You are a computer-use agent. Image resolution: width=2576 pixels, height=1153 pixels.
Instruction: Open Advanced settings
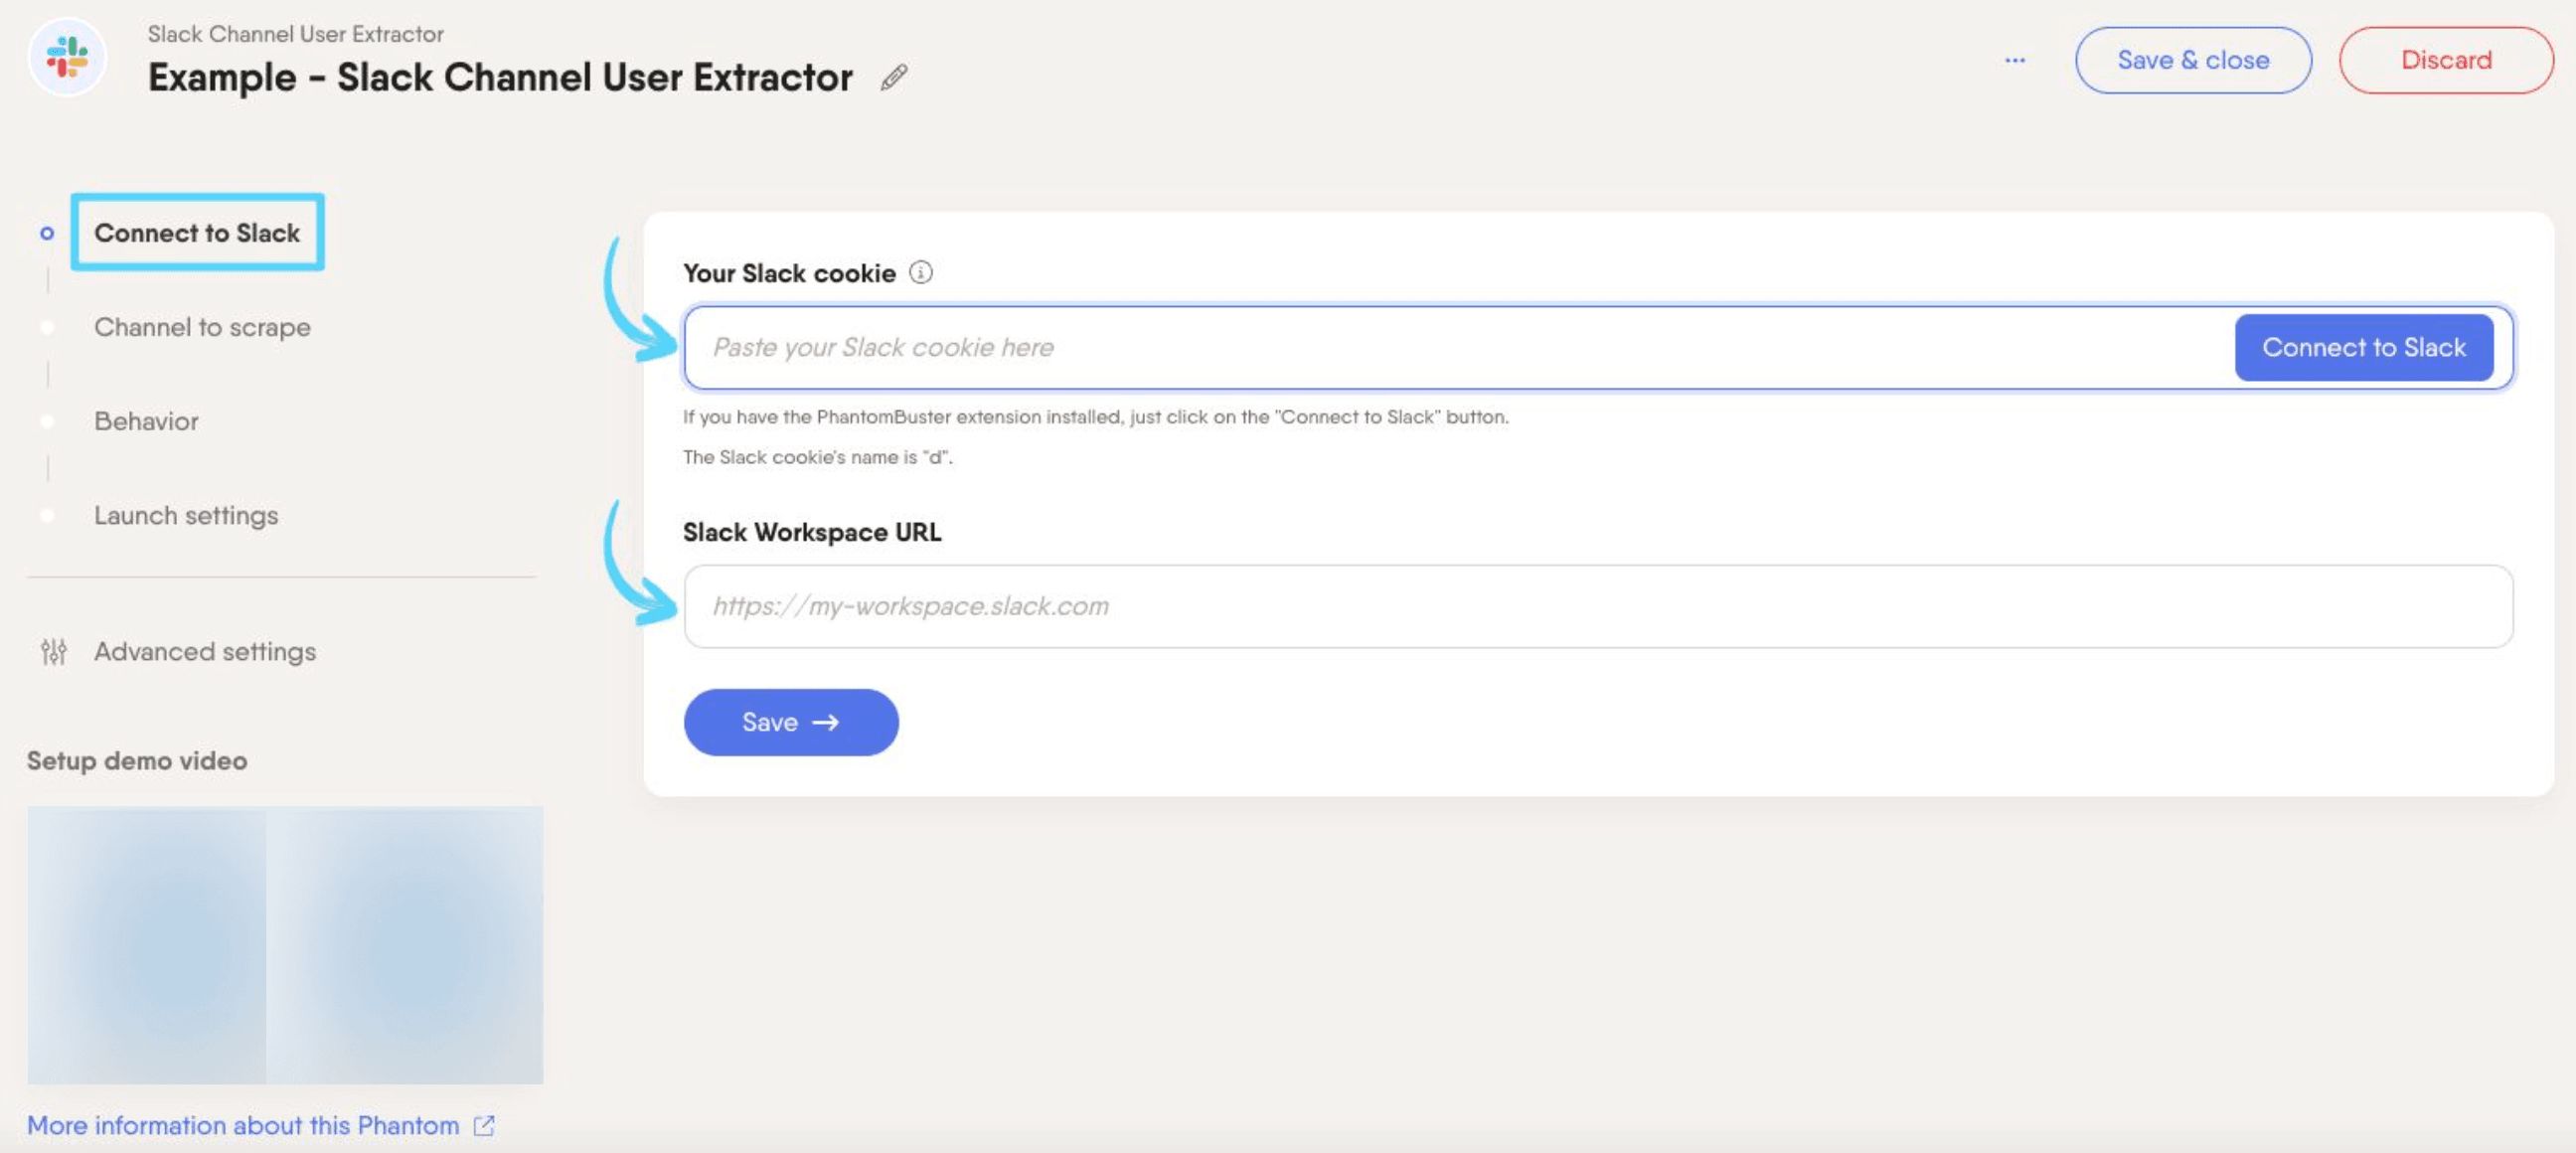click(205, 651)
